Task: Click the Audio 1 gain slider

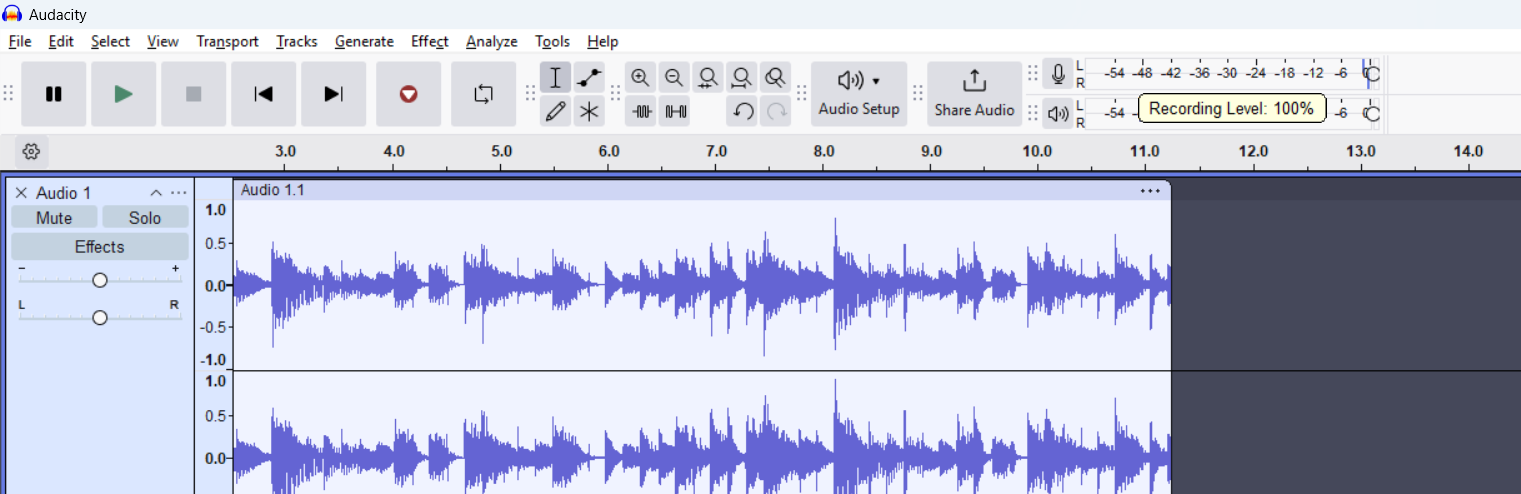Action: 99,281
